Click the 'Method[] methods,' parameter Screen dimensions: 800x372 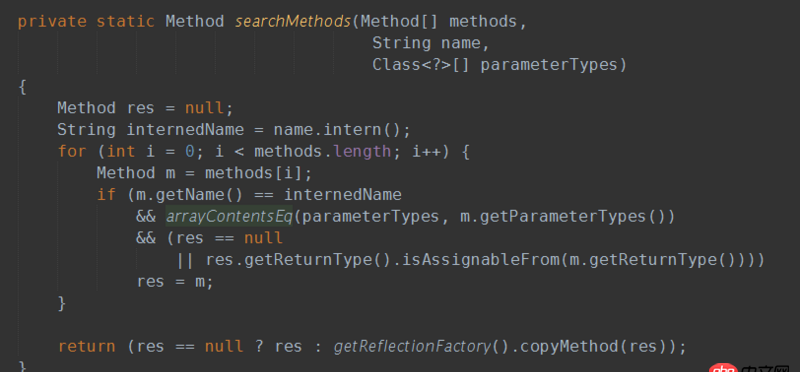pyautogui.click(x=443, y=21)
